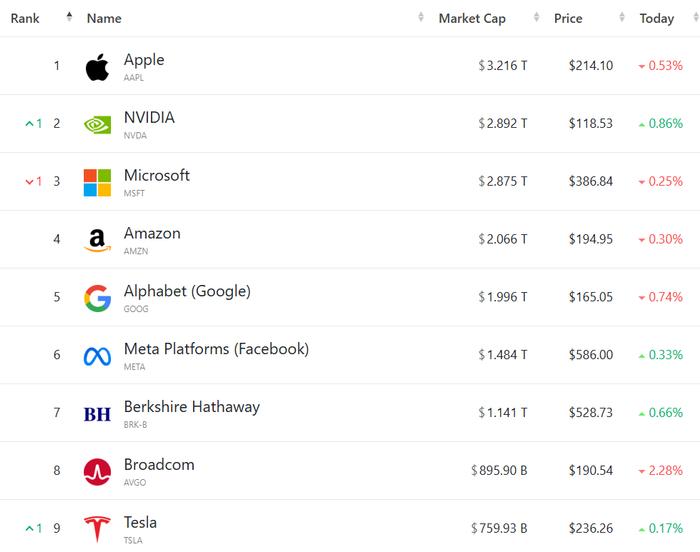The image size is (700, 552).
Task: Click the Meta infinity logo
Action: [x=97, y=356]
